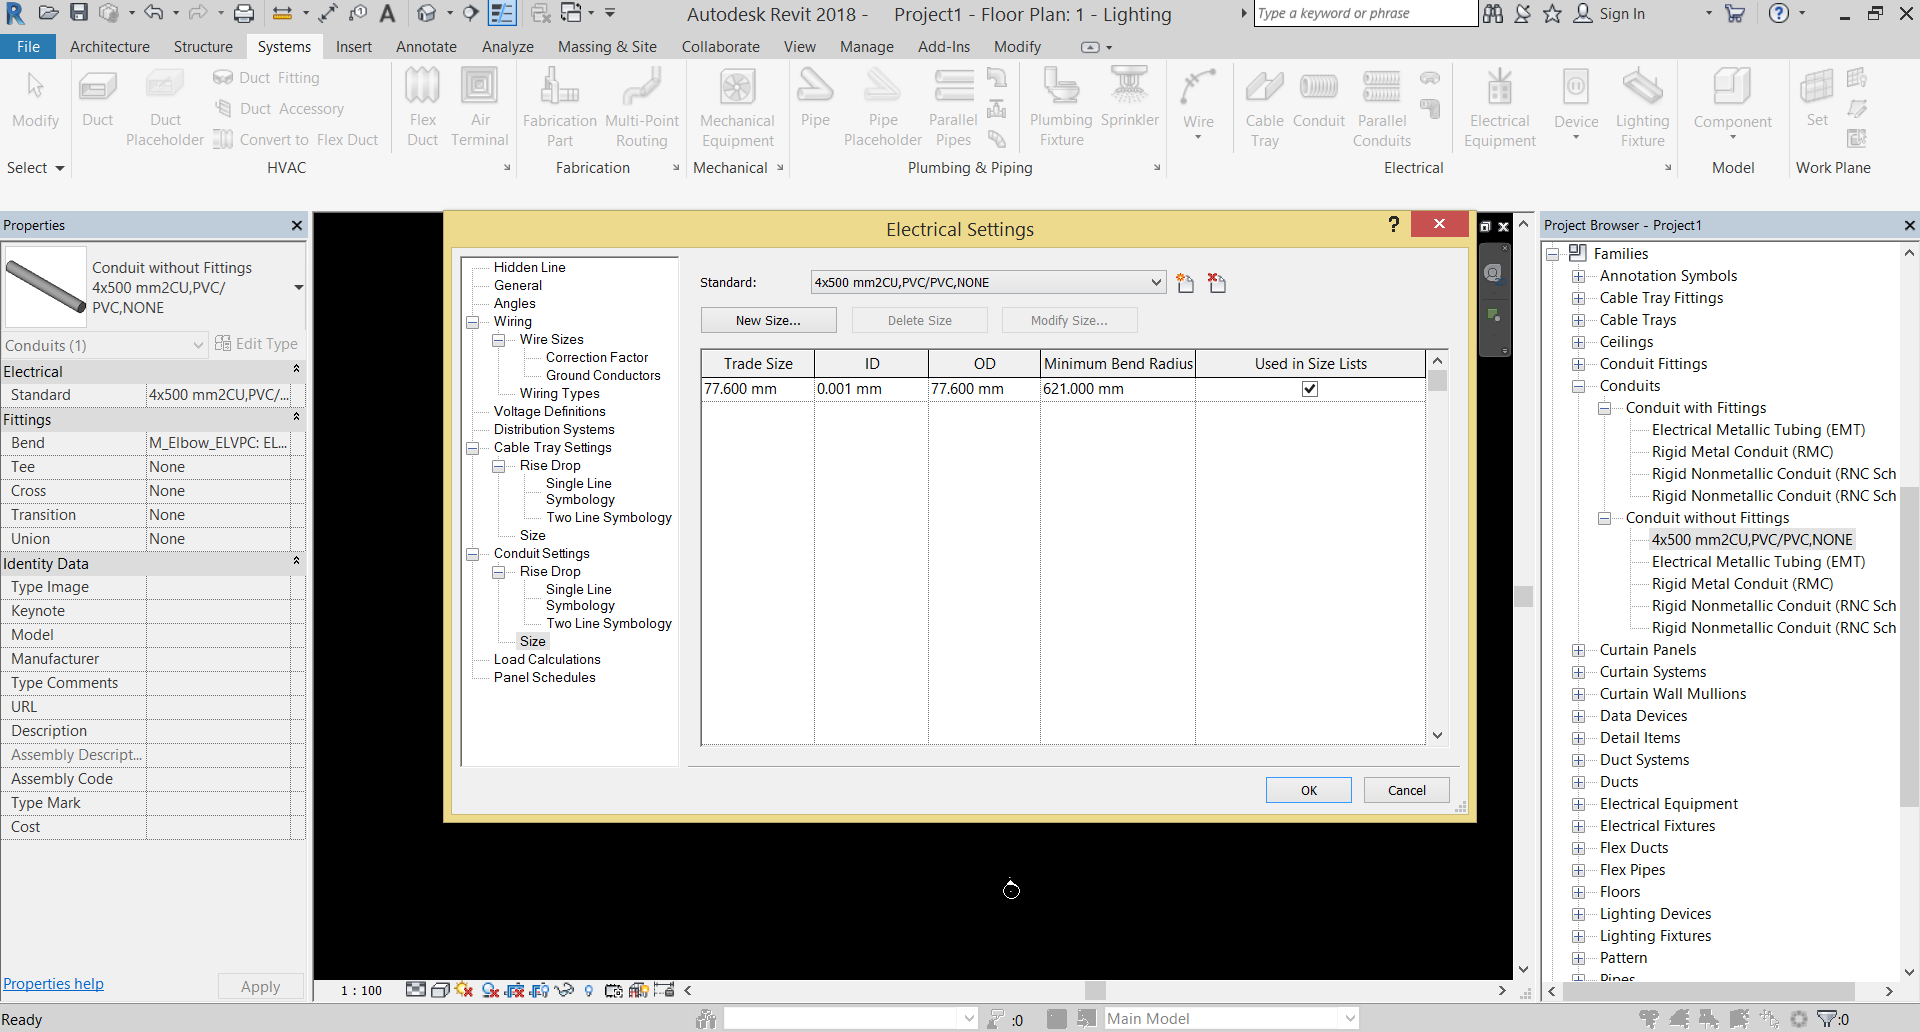Open the Electrical Equipment tool
1920x1032 pixels.
coord(1500,108)
